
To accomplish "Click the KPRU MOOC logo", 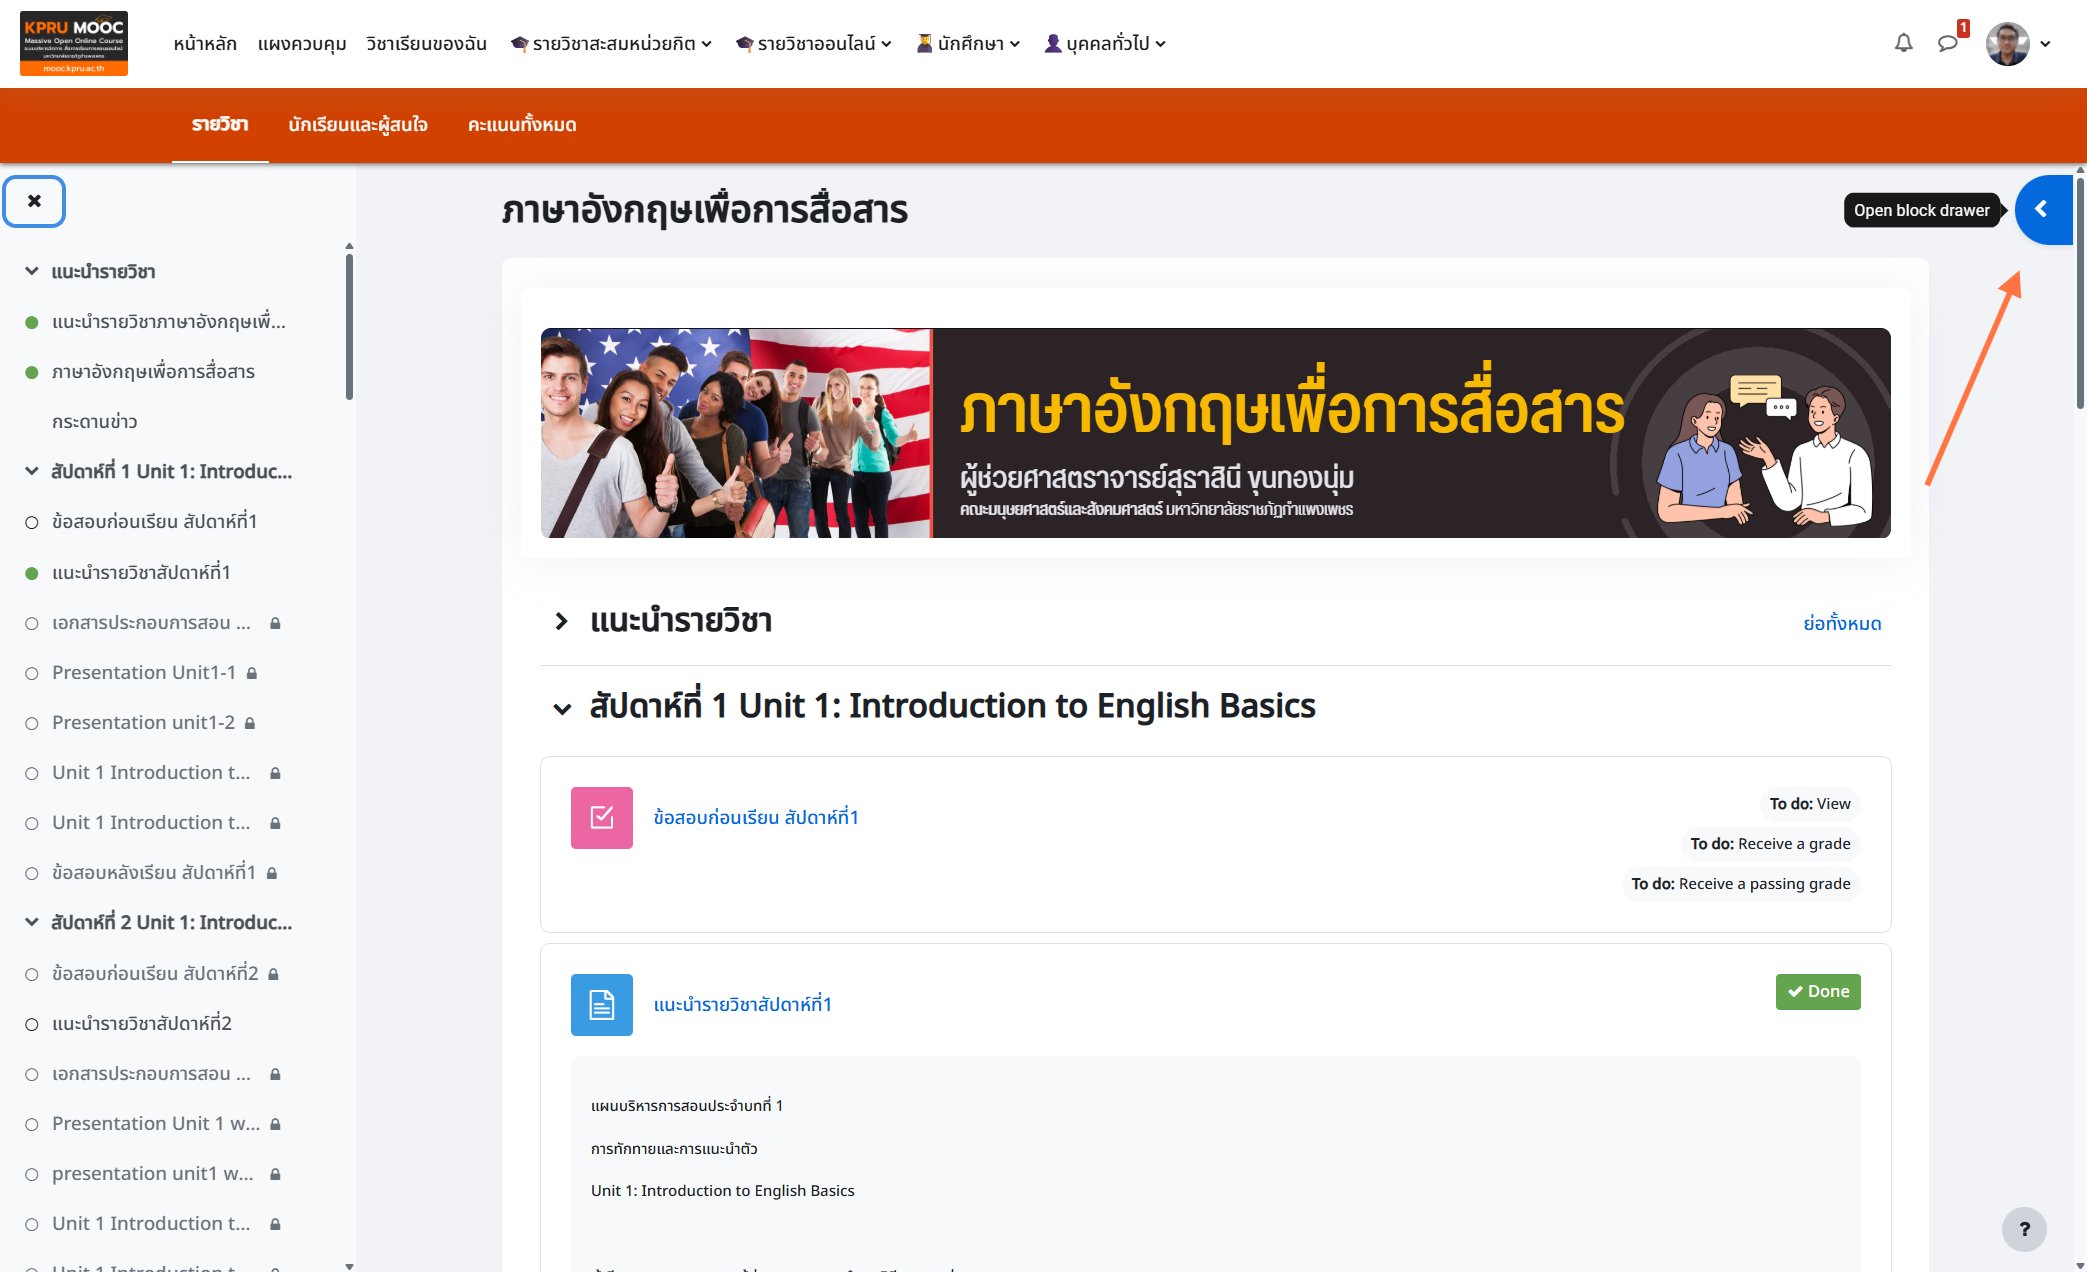I will [74, 43].
